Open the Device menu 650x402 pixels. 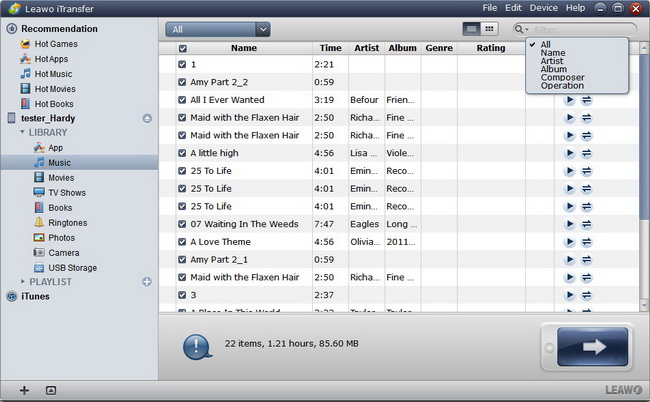(x=543, y=8)
